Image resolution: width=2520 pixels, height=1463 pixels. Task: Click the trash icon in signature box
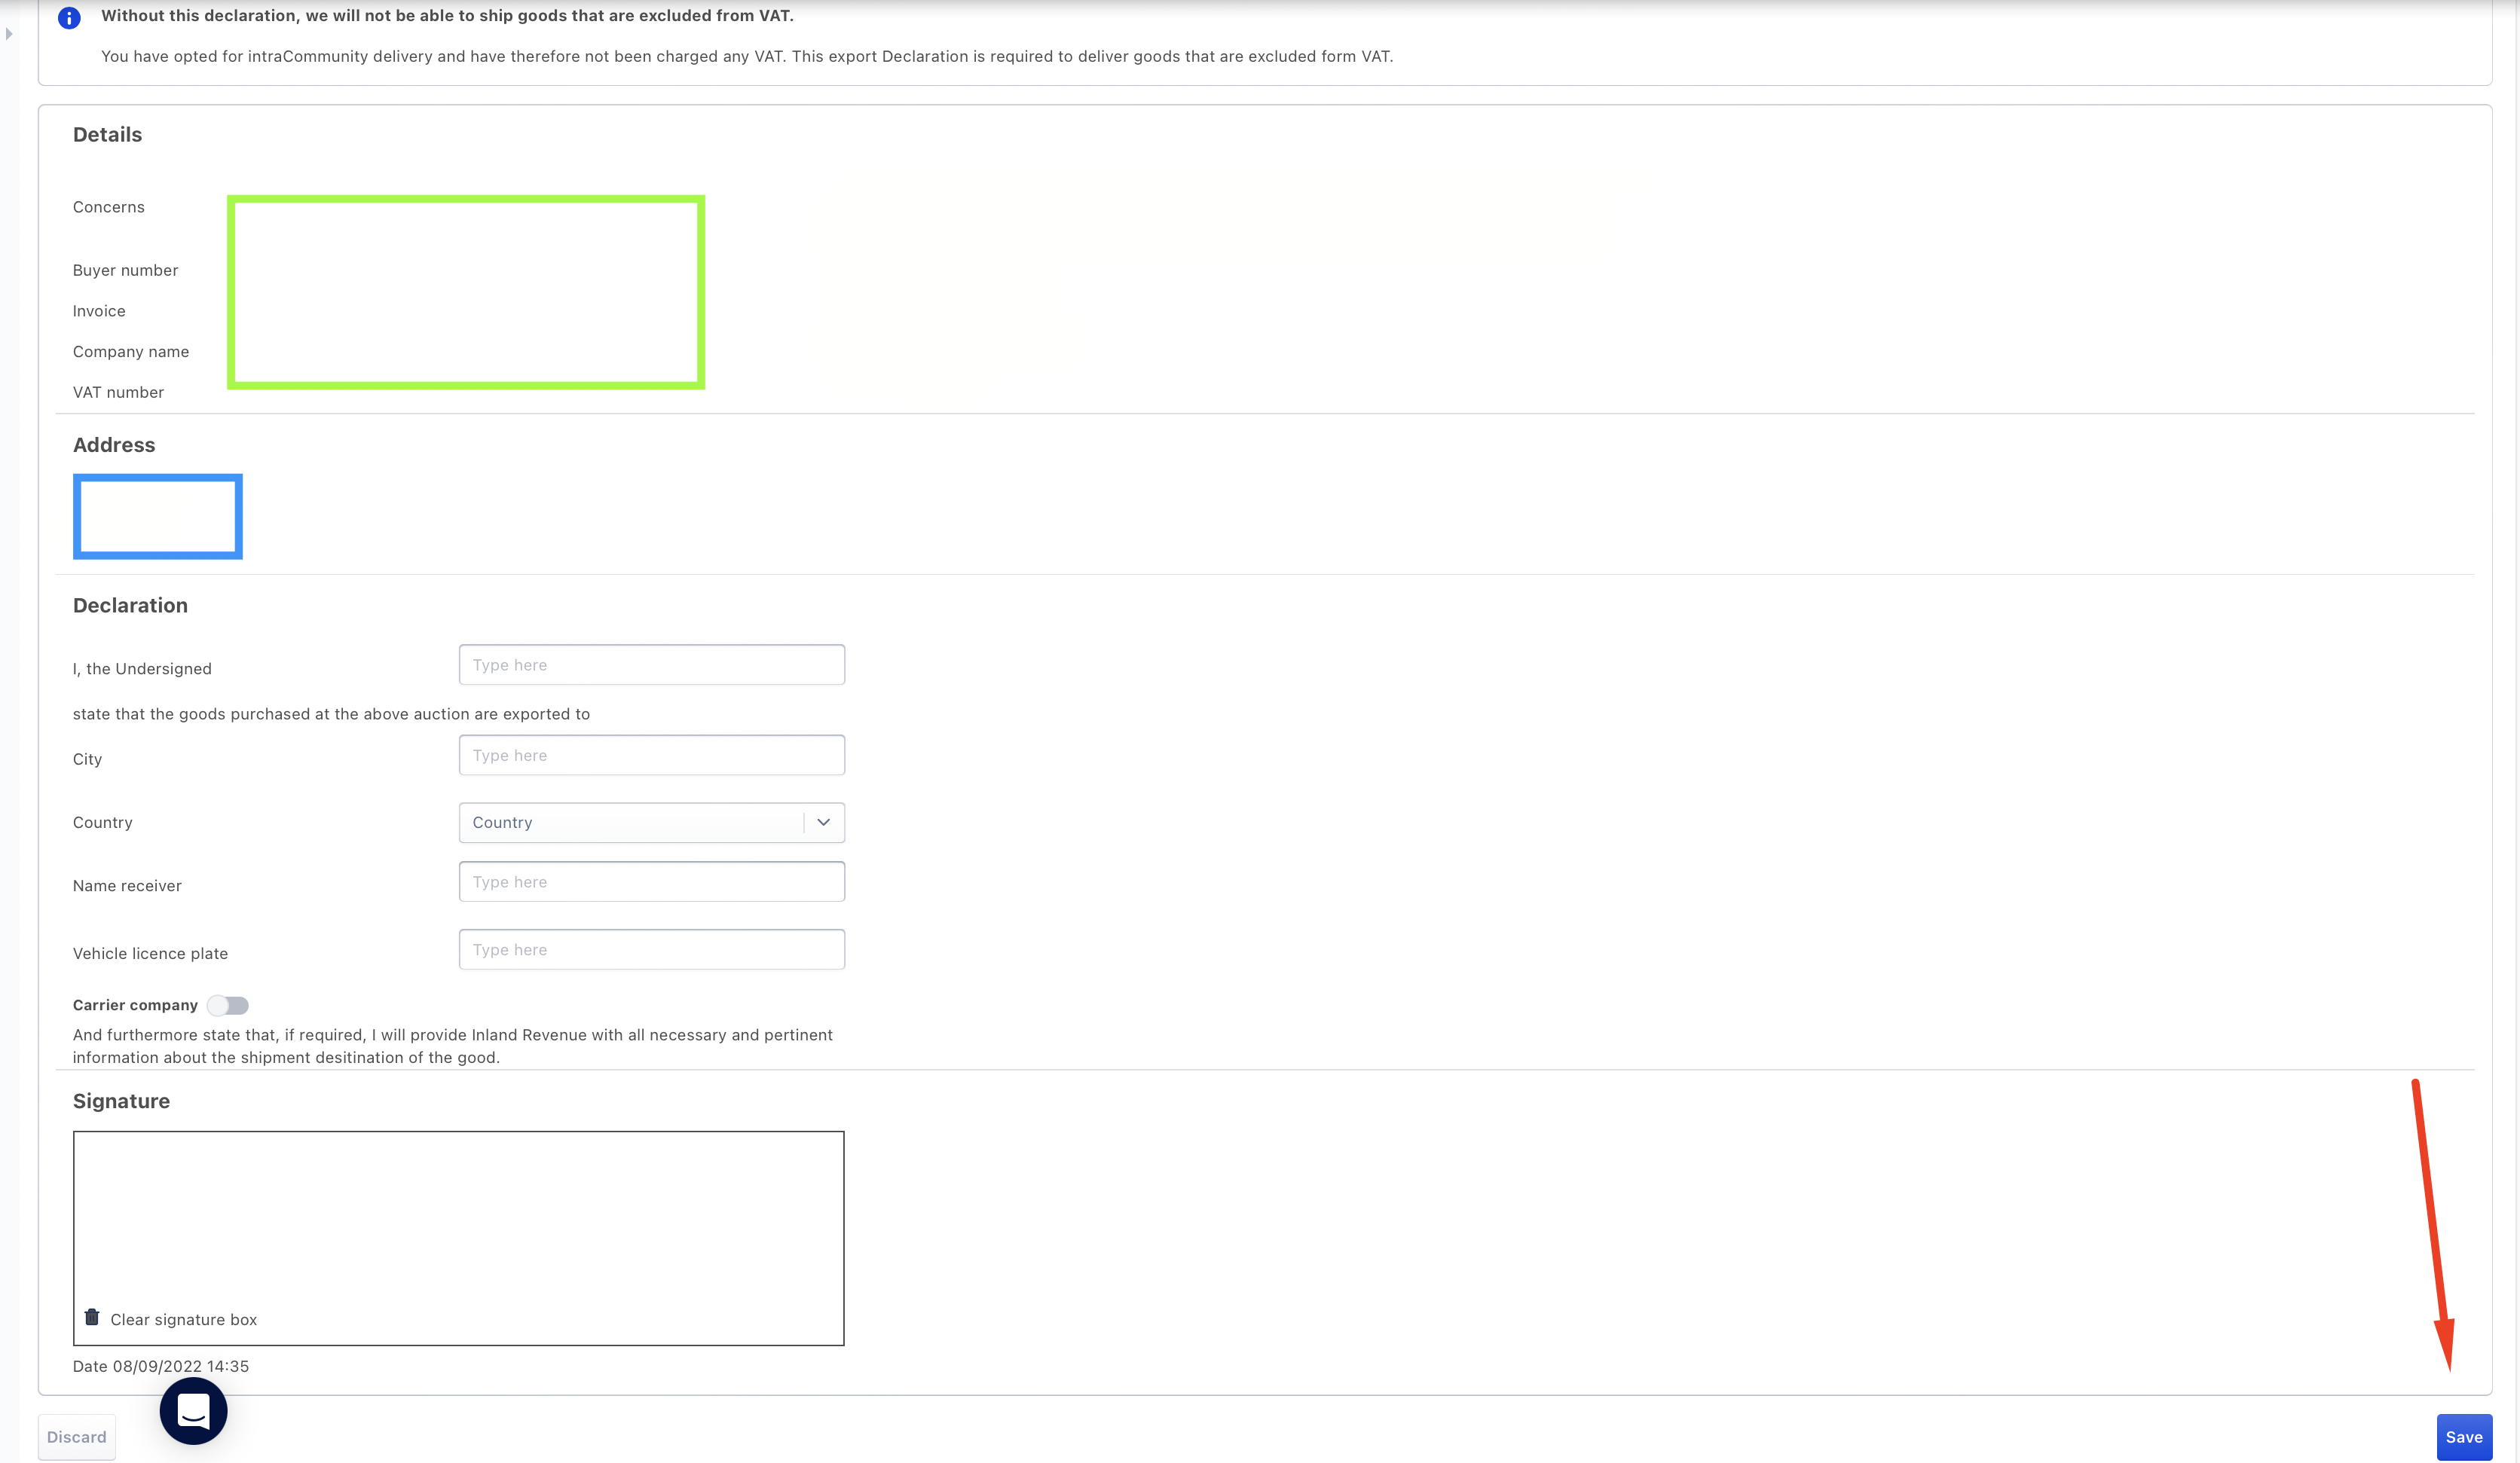click(92, 1317)
